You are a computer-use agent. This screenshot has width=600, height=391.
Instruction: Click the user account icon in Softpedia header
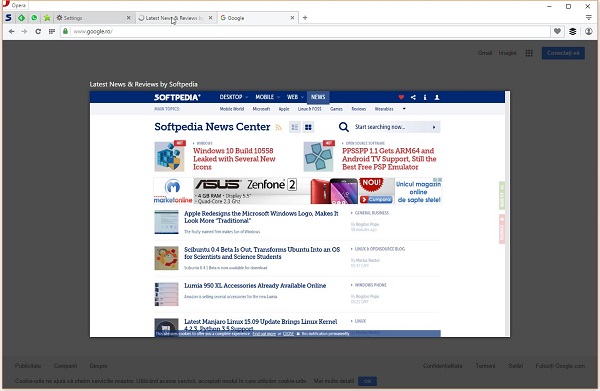437,97
